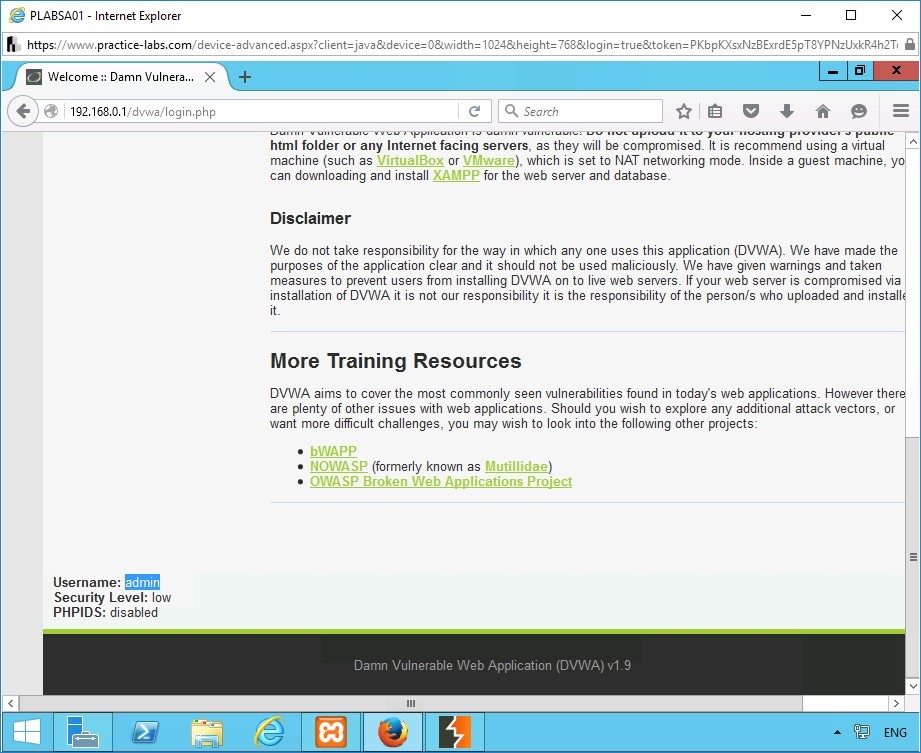The image size is (921, 753).
Task: Reload the page with the refresh icon
Action: point(474,111)
